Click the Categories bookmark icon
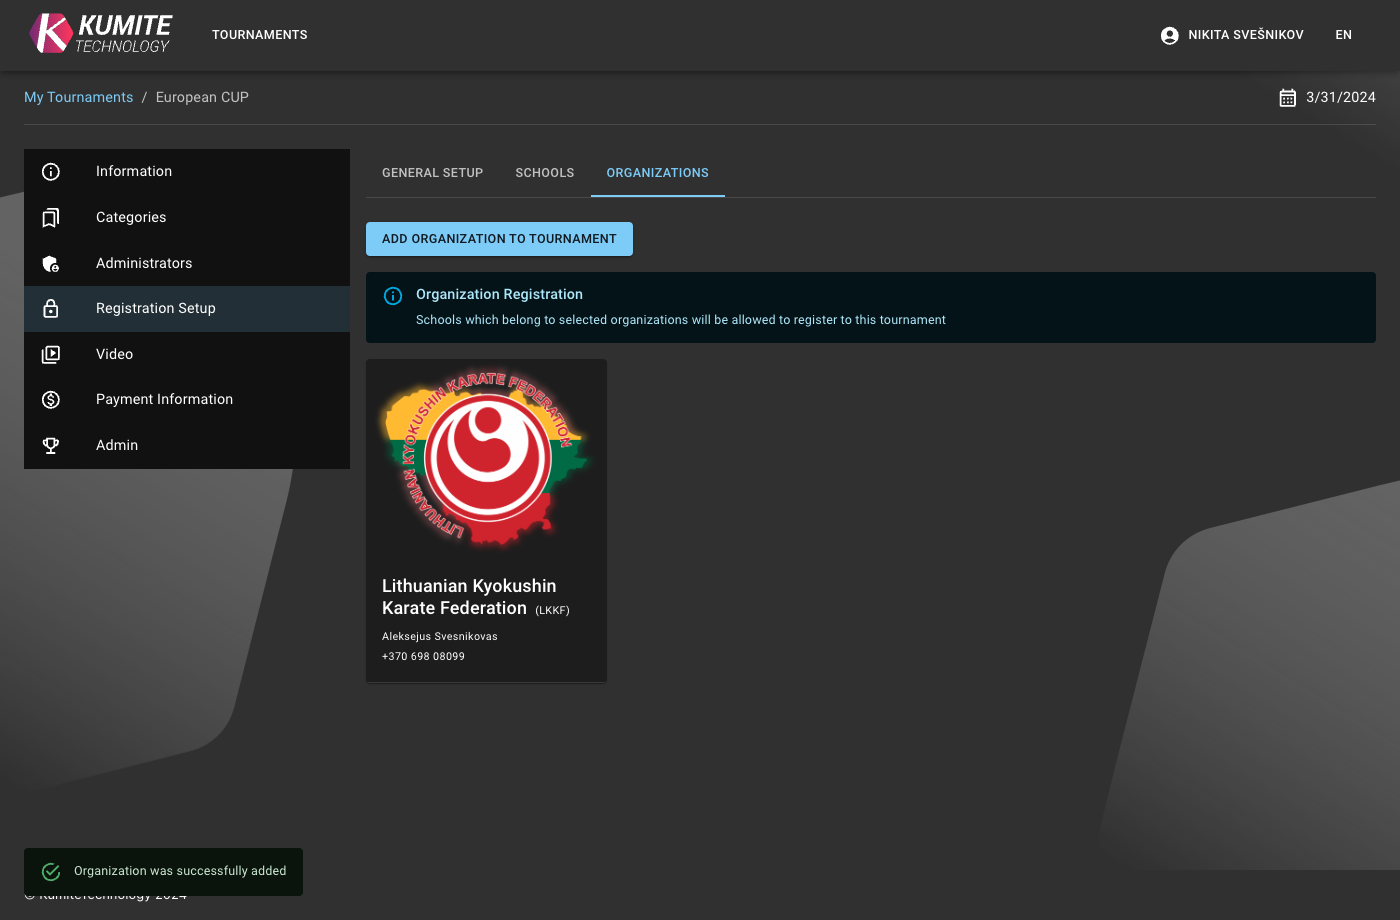This screenshot has height=920, width=1400. coord(51,218)
